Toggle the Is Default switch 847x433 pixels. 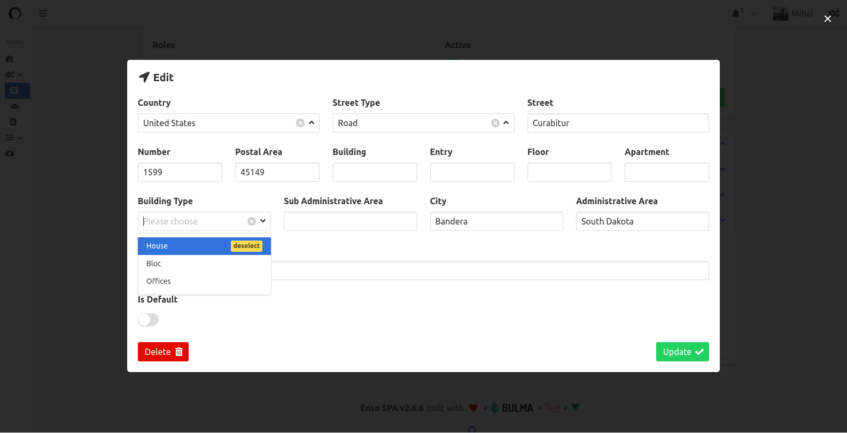(148, 320)
